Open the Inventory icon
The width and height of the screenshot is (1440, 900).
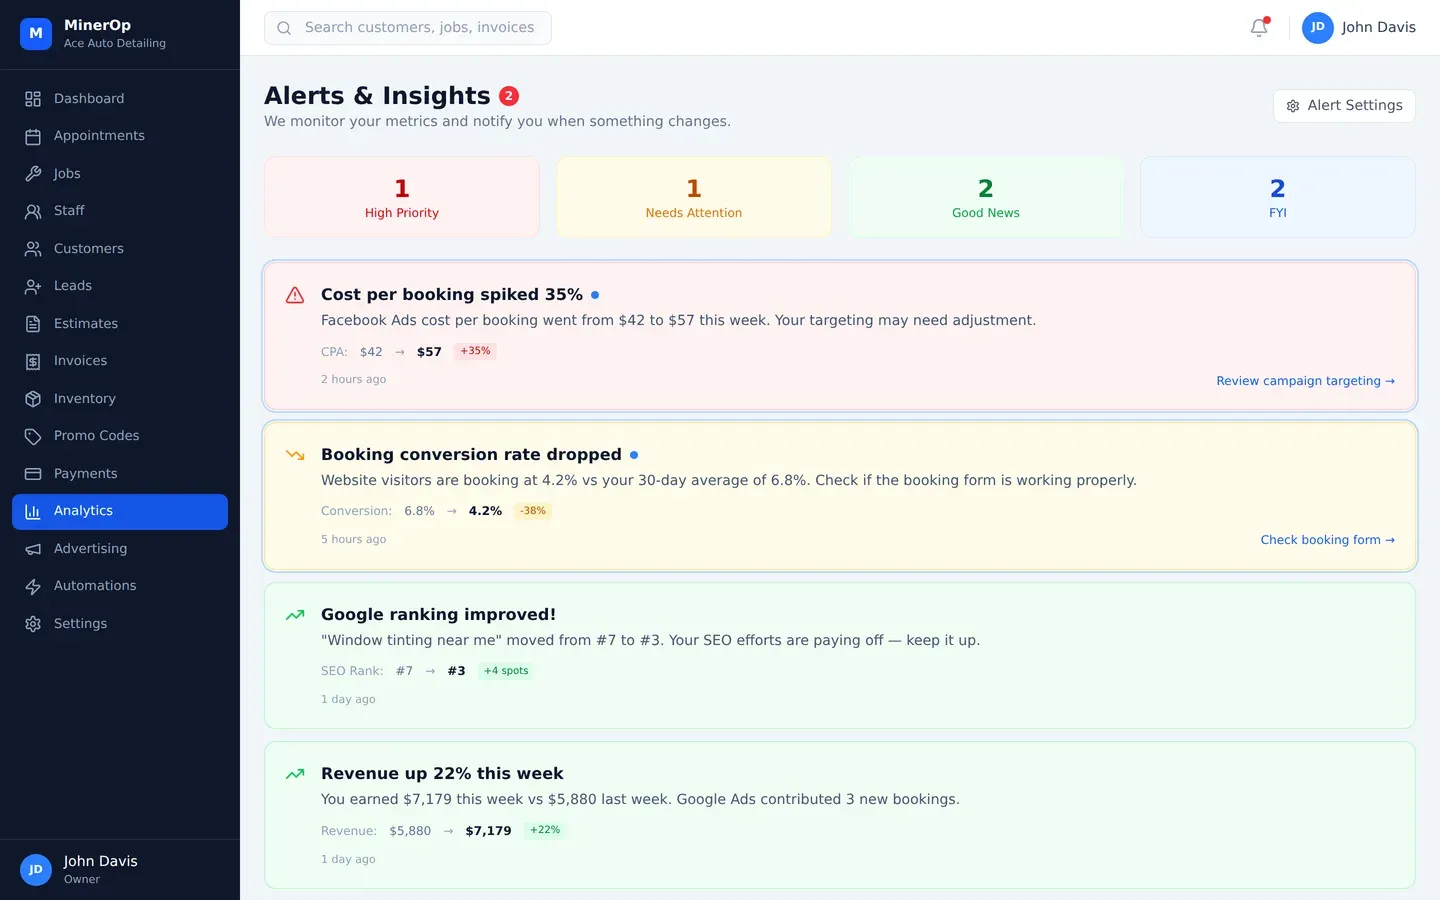point(33,398)
